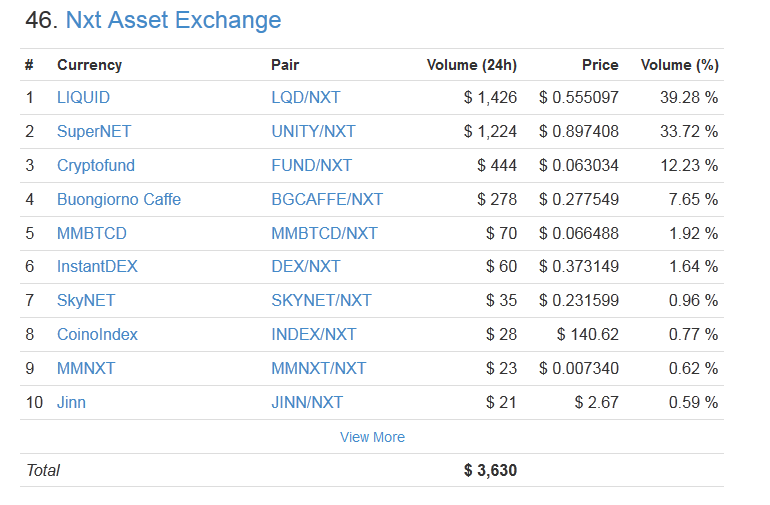Follow the UNITY/NXT pair link

coord(313,131)
